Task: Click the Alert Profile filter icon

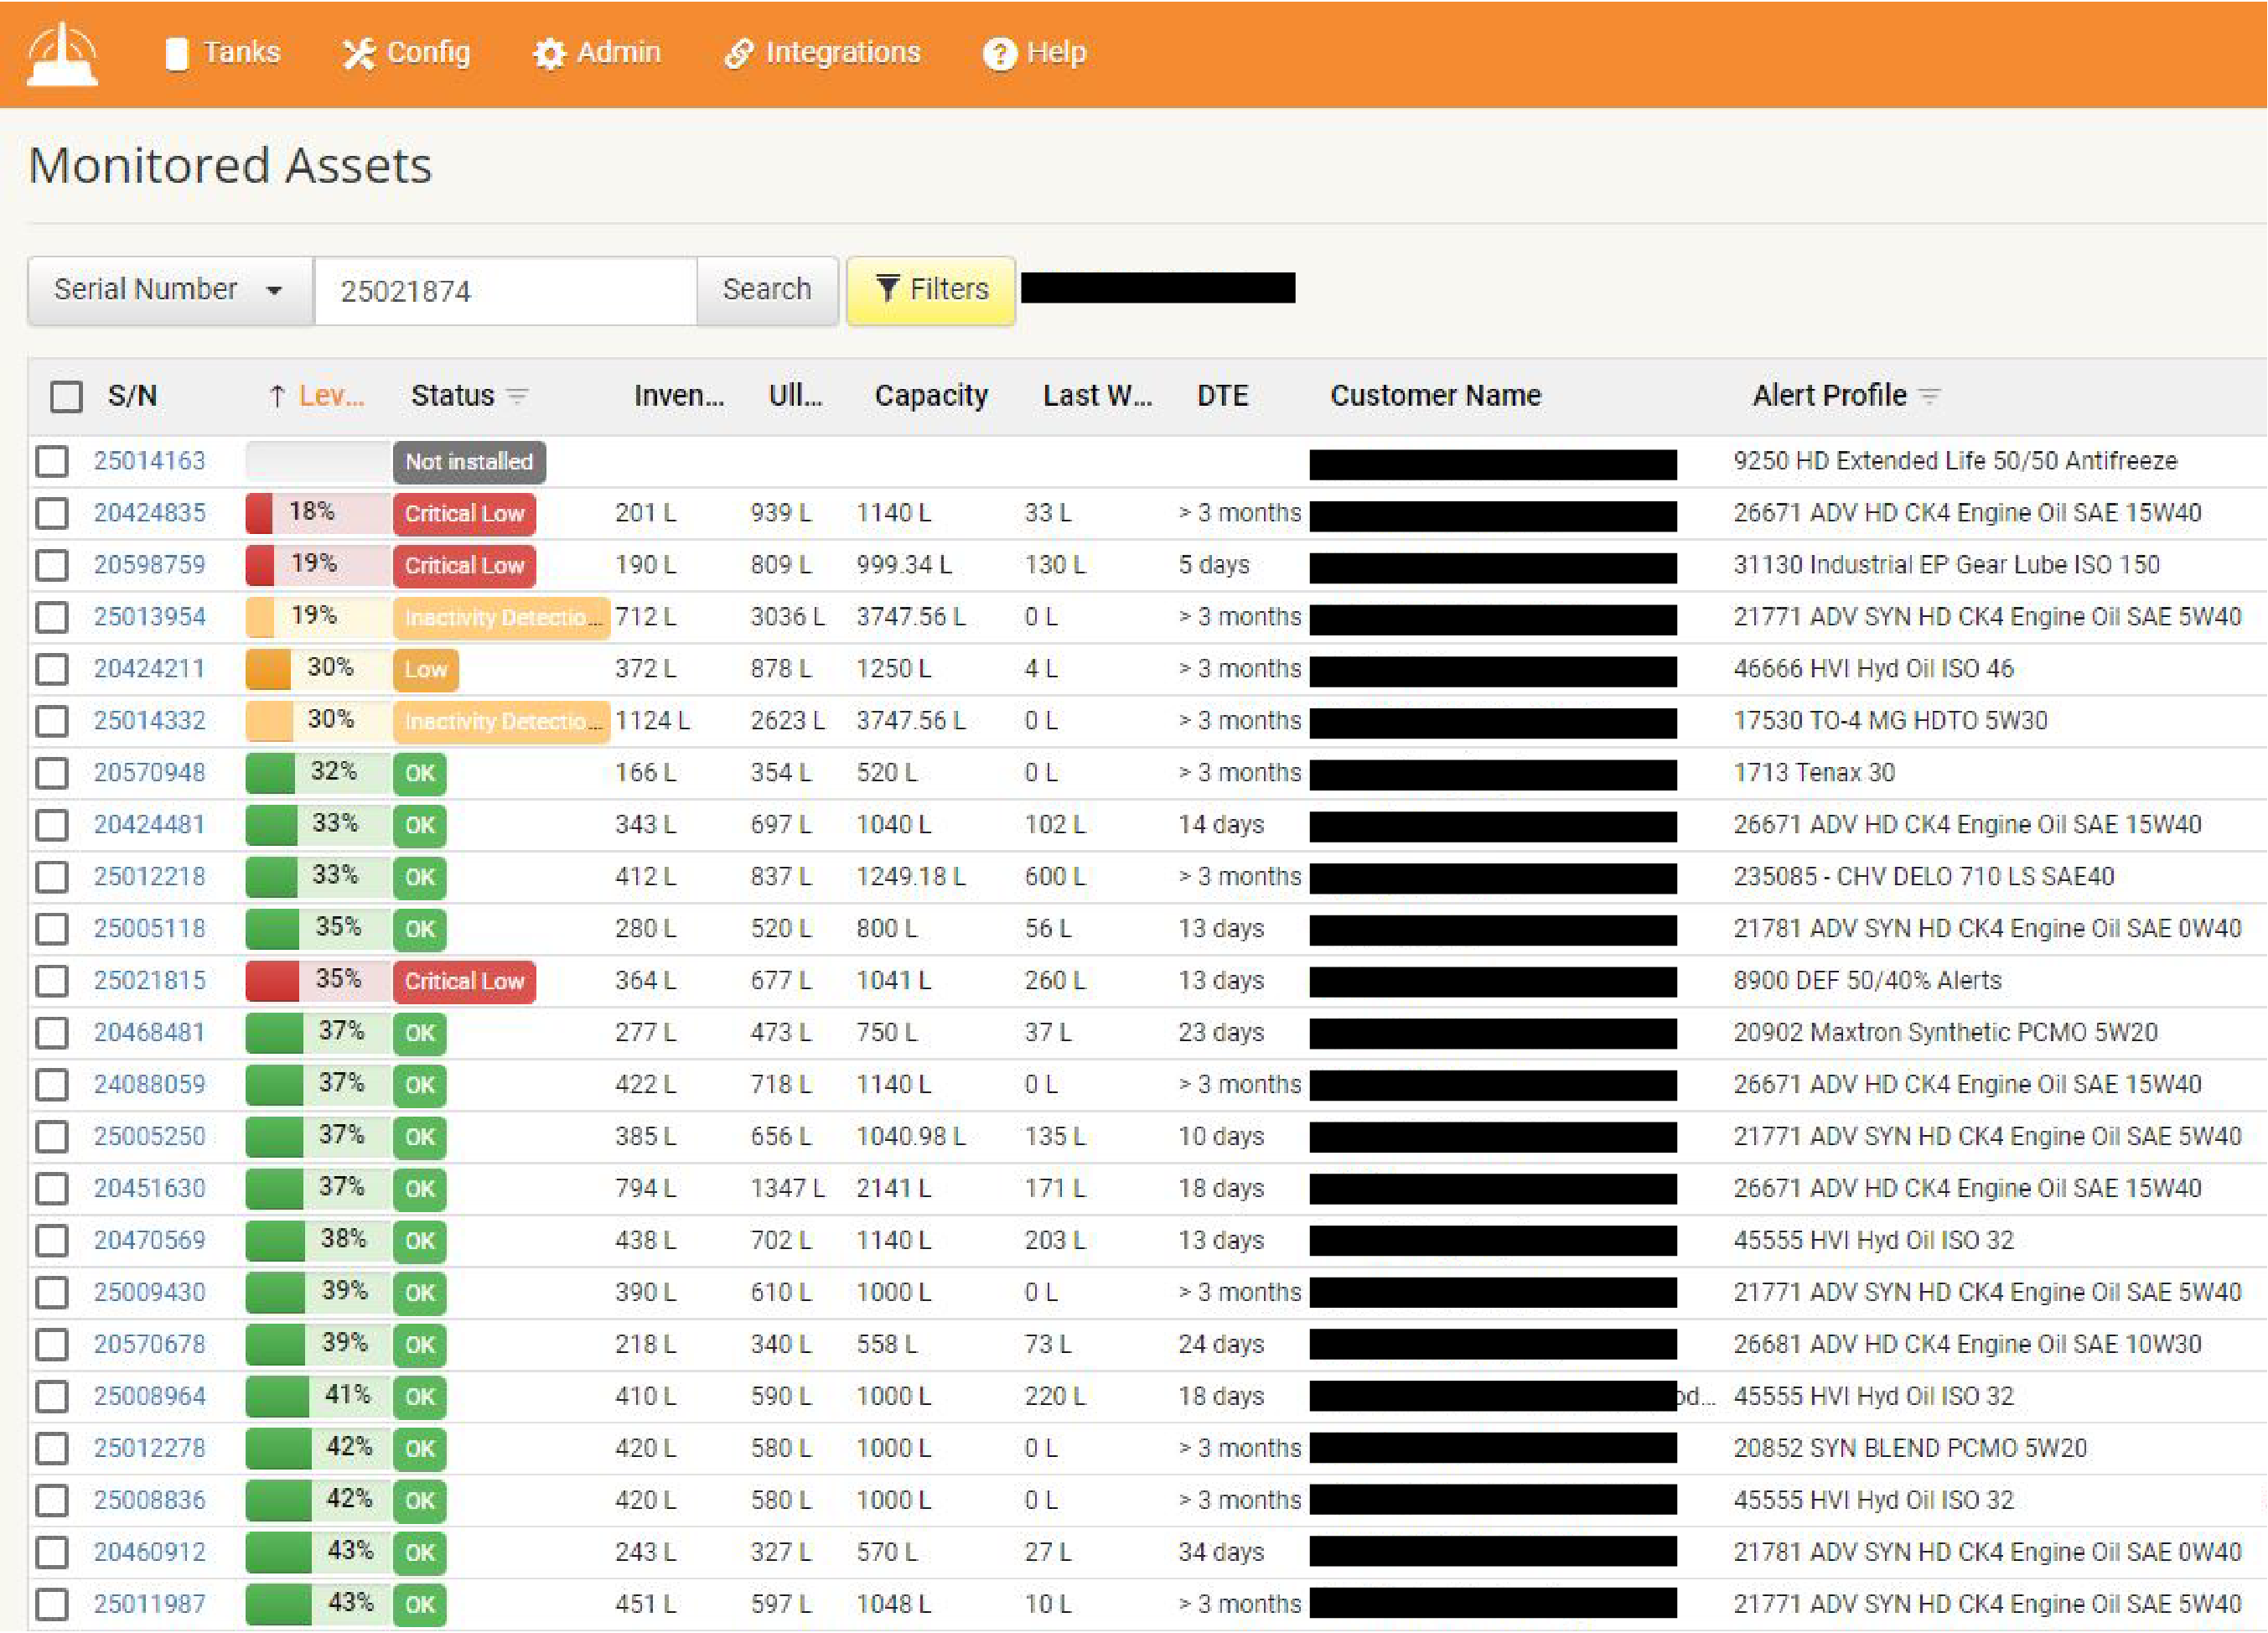Action: (x=1930, y=396)
